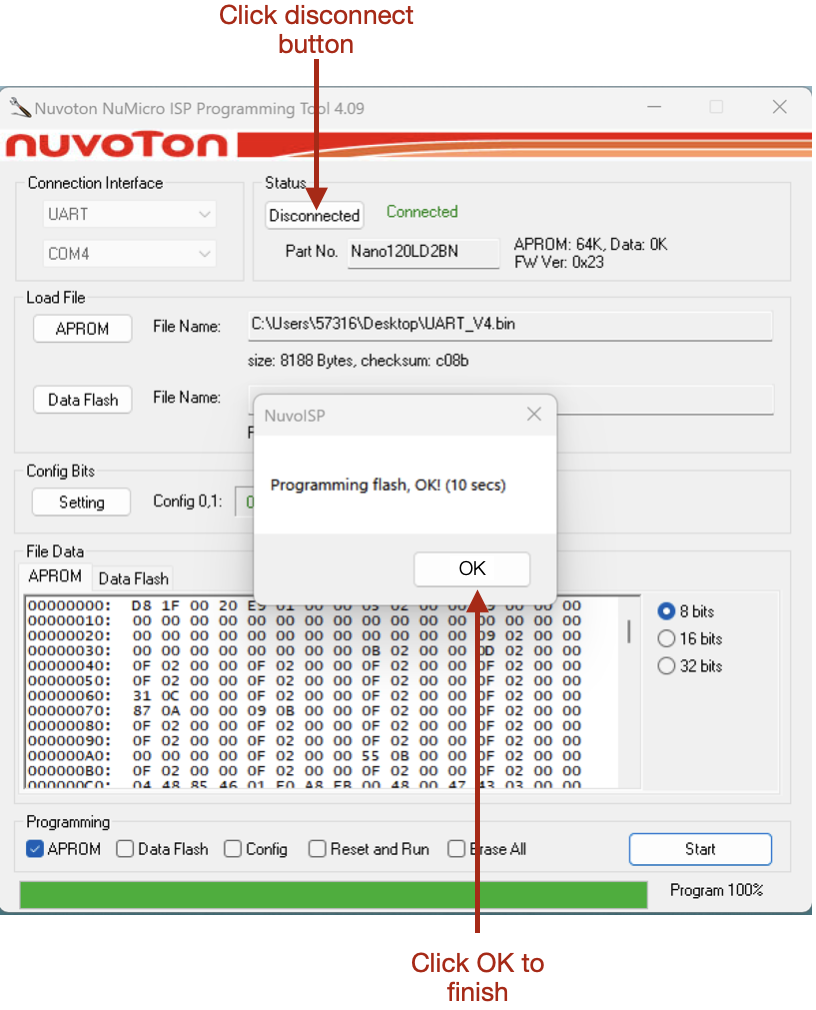
Task: Expand the COM4 port dropdown
Action: pos(130,254)
